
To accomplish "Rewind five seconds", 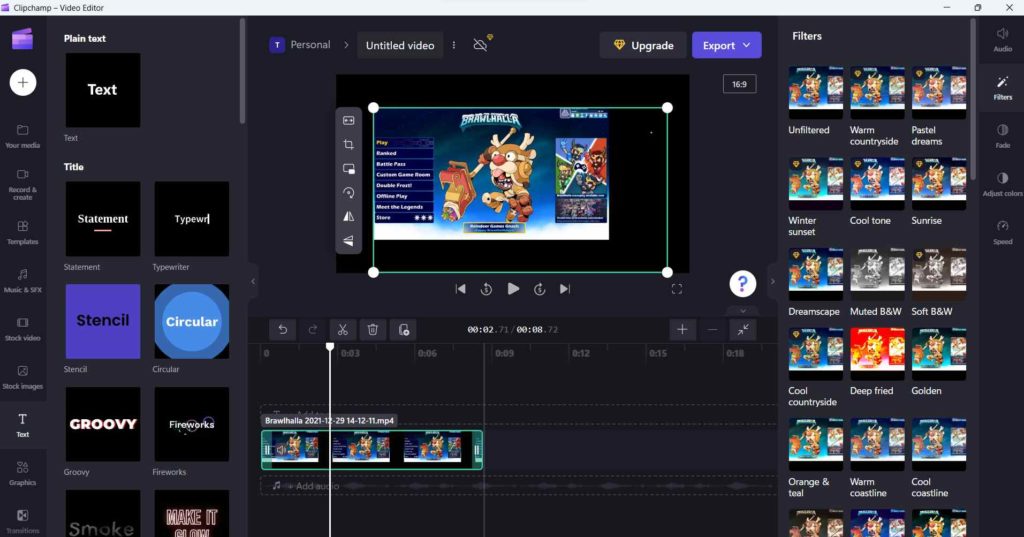I will (x=487, y=289).
